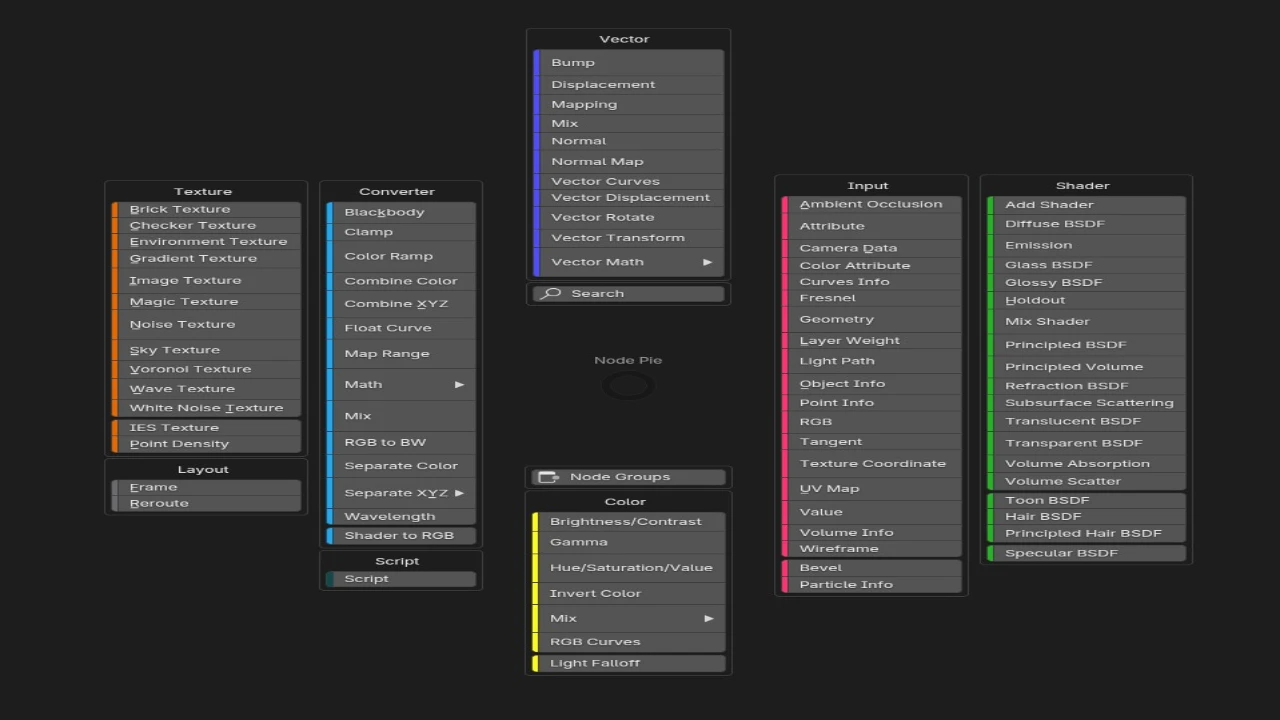Select Noise Texture from Texture list

tap(182, 325)
